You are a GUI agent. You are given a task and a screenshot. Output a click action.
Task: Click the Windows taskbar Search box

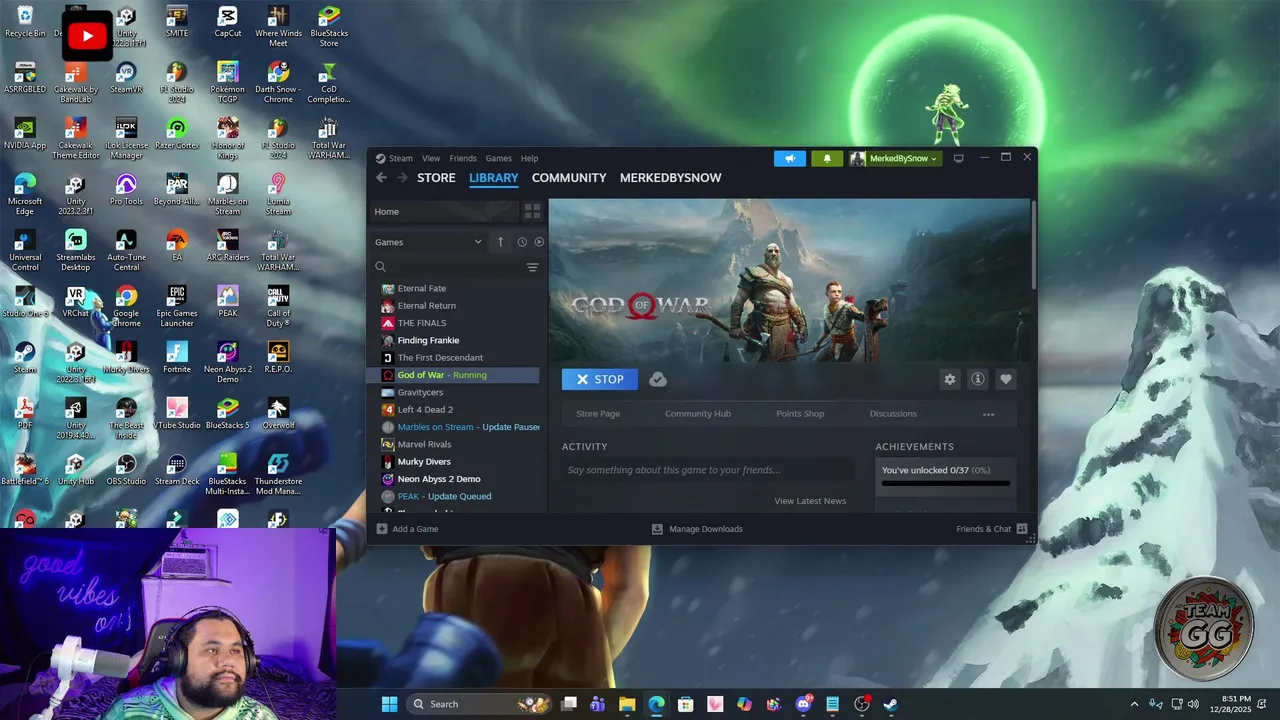click(x=479, y=704)
